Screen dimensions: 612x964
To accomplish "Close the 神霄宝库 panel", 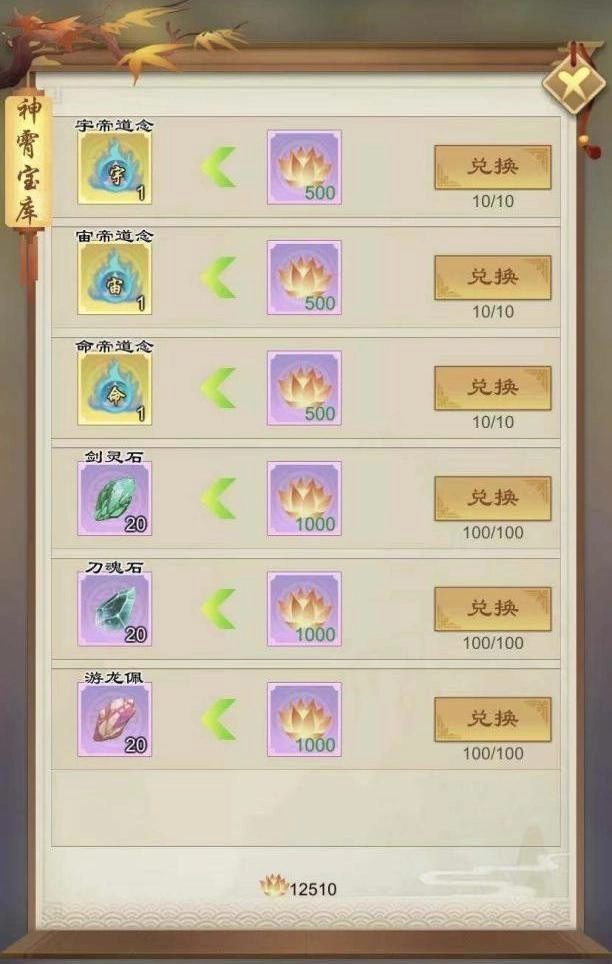I will click(574, 83).
